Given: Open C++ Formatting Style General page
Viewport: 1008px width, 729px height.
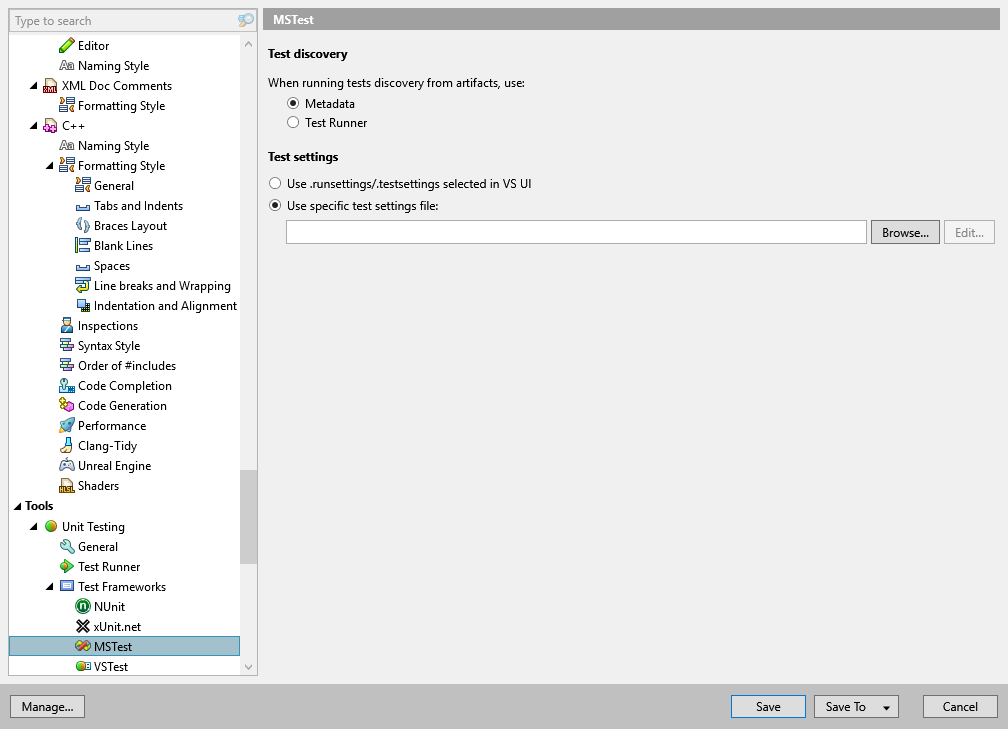Looking at the screenshot, I should click(x=114, y=186).
